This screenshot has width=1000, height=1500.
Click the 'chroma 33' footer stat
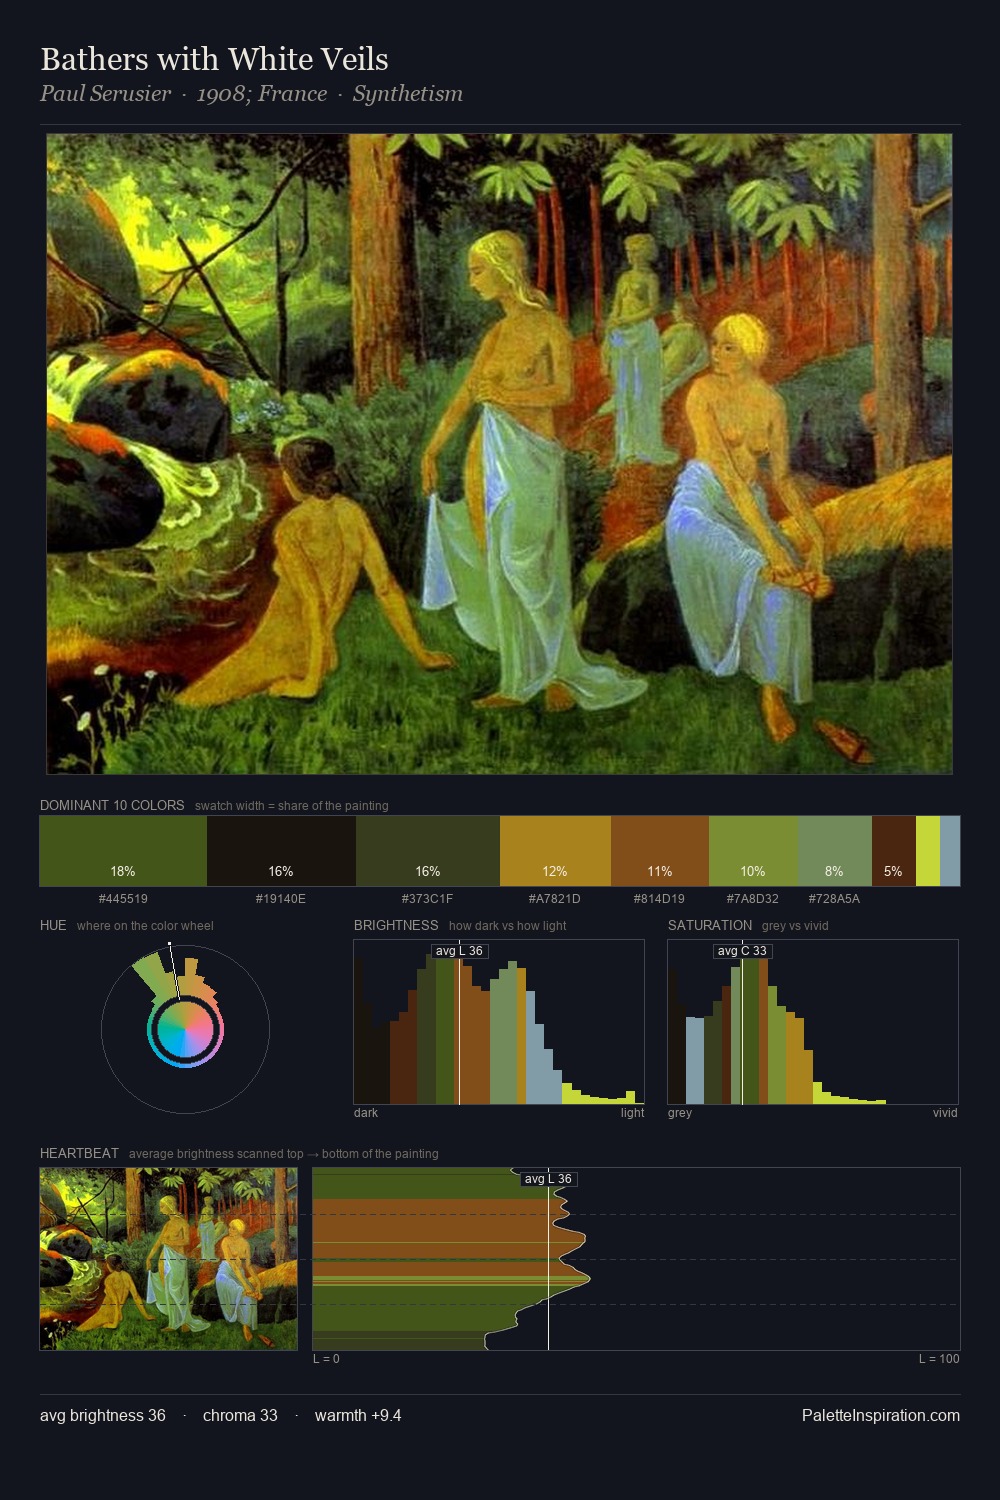click(240, 1415)
